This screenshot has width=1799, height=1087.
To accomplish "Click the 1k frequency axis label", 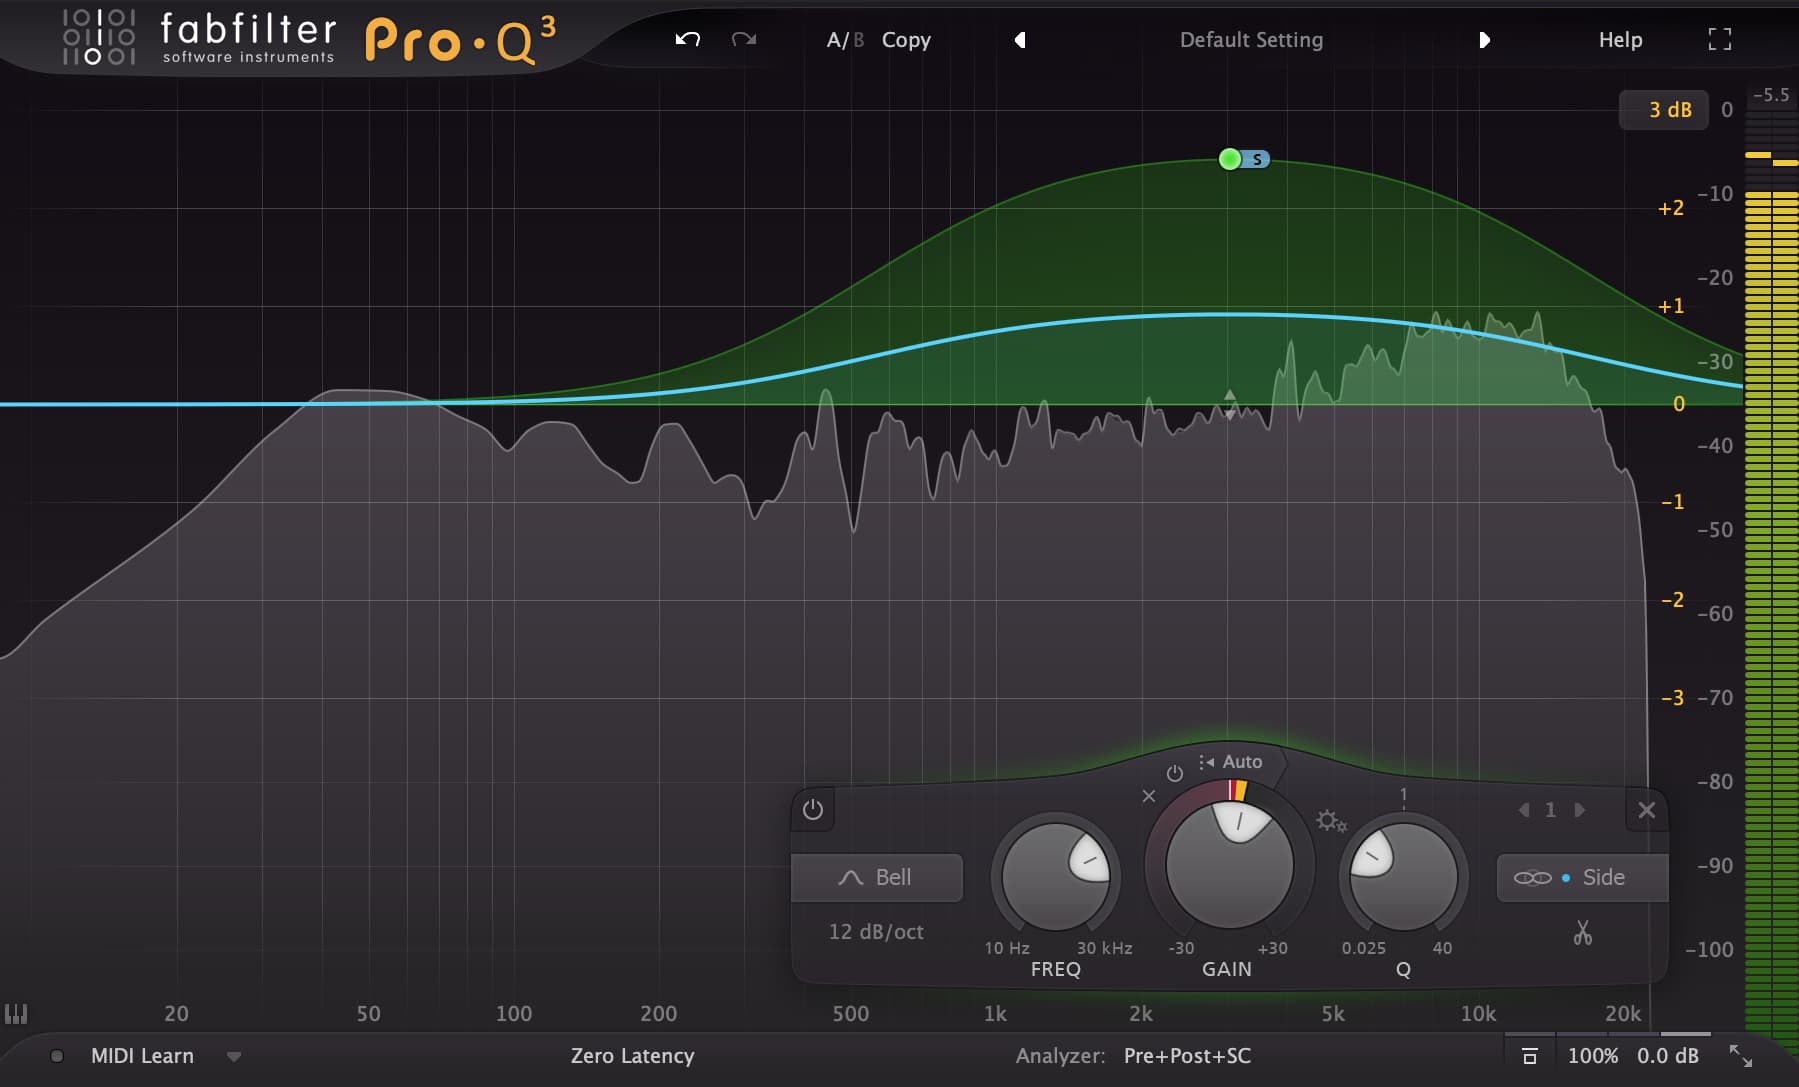I will [x=995, y=1014].
